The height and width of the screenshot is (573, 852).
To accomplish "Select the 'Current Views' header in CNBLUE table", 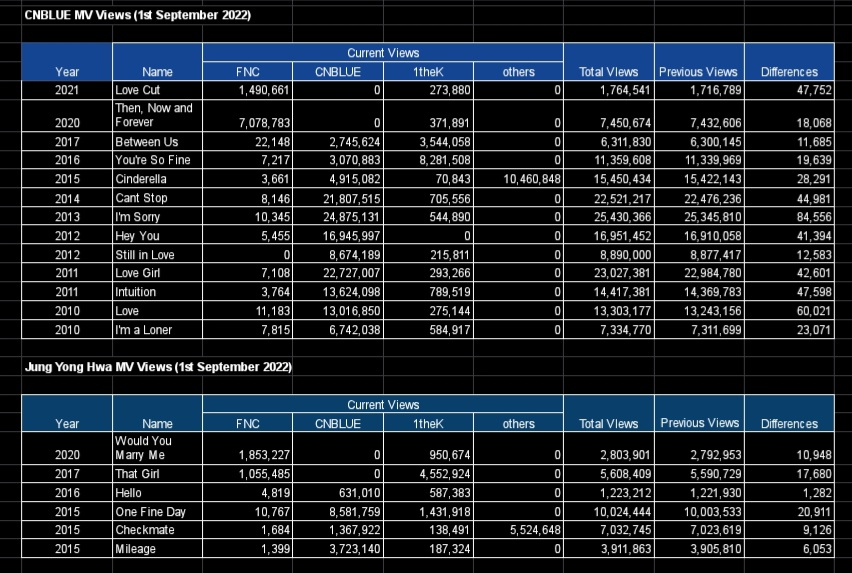I will pyautogui.click(x=383, y=53).
